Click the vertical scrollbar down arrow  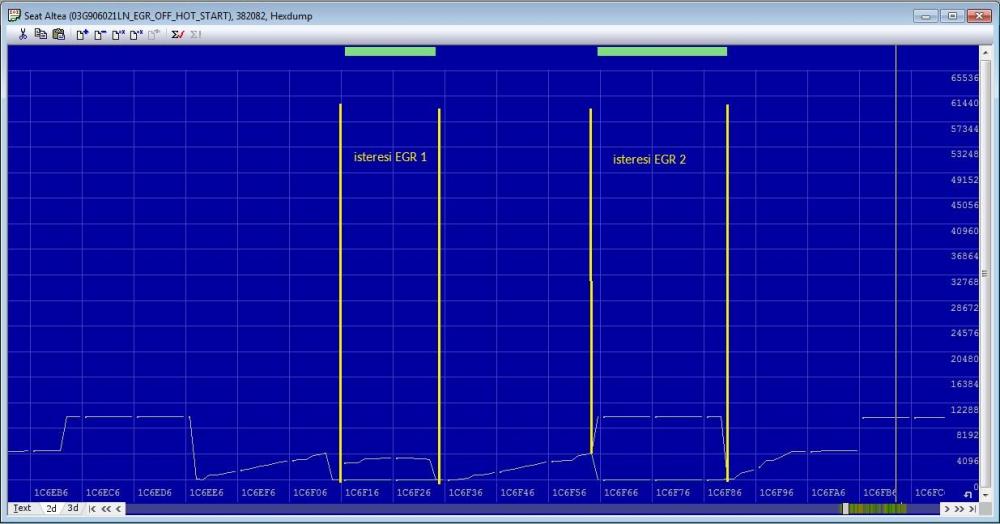pos(985,494)
